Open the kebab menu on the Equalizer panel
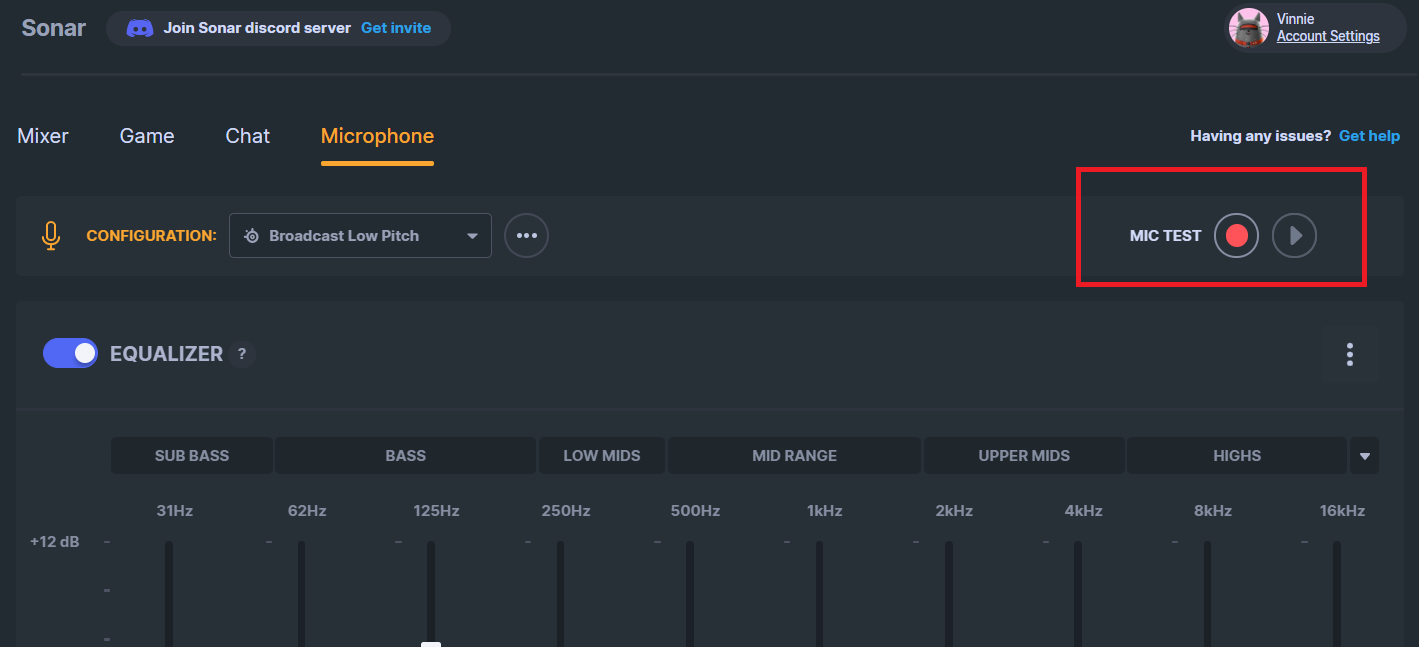The image size is (1419, 647). 1349,354
